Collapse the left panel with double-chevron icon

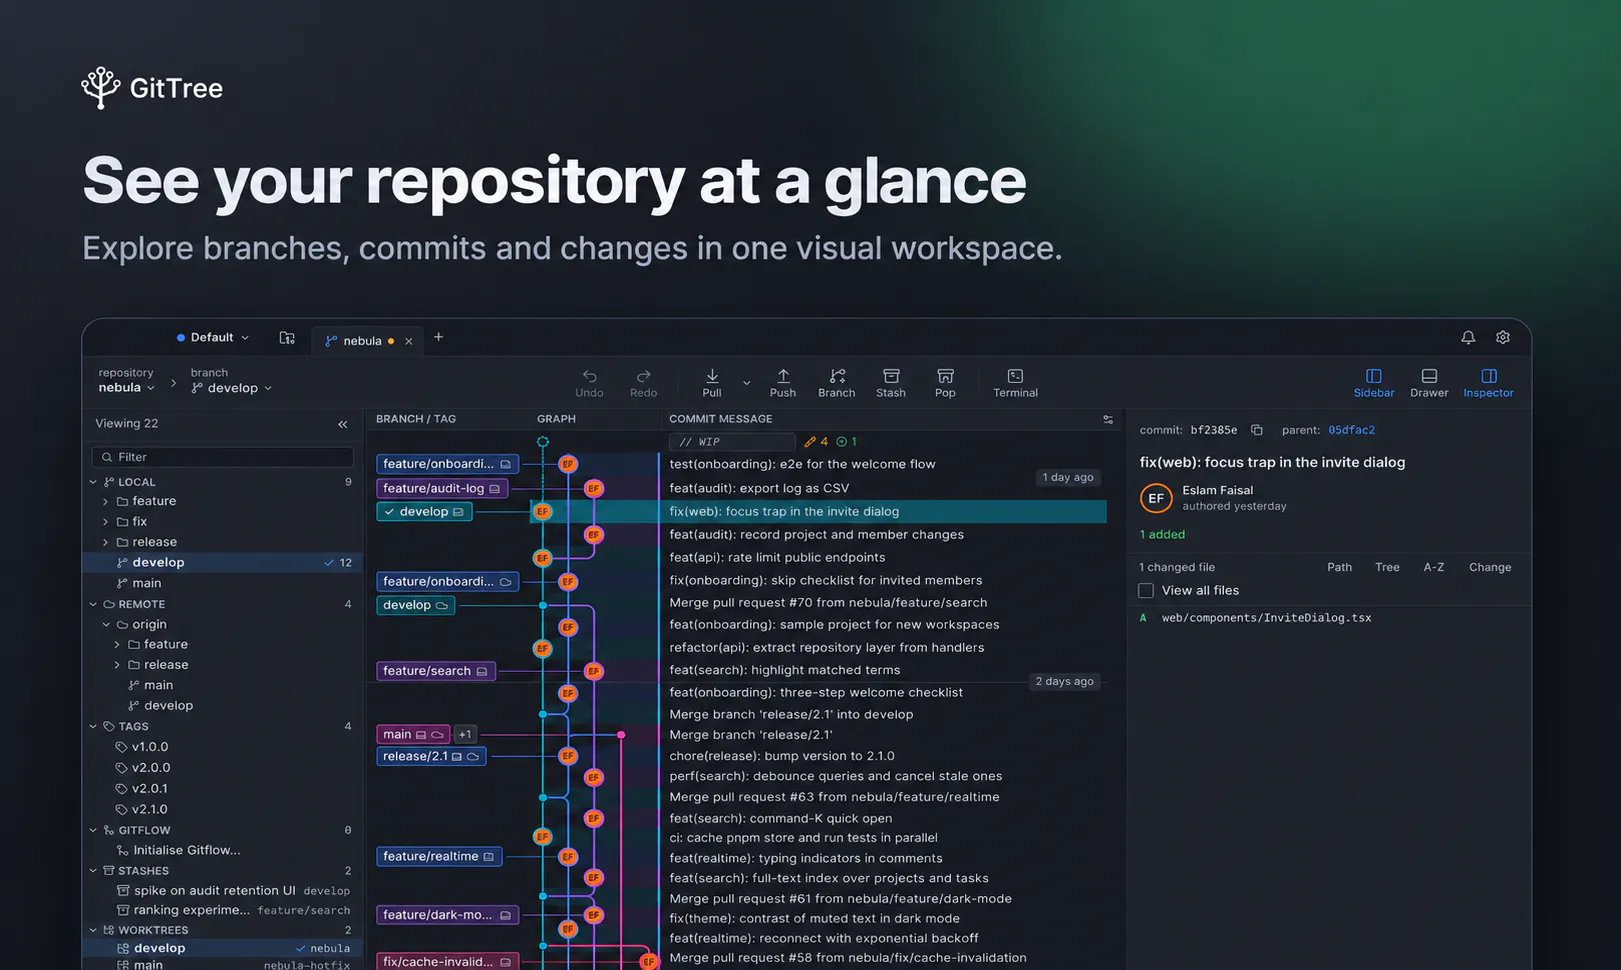pyautogui.click(x=343, y=424)
